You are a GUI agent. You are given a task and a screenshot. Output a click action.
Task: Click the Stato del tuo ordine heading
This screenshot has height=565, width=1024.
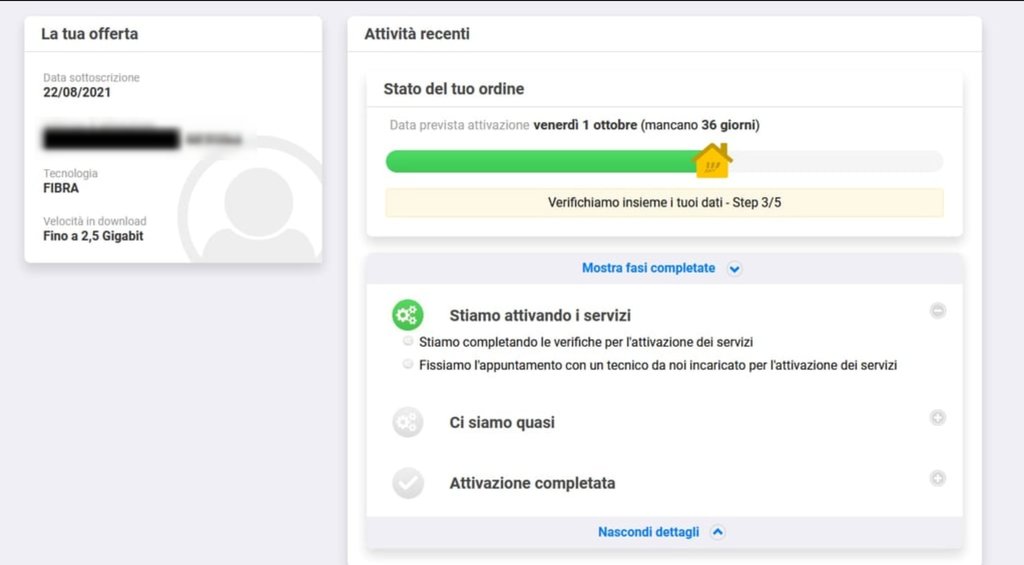[x=454, y=89]
